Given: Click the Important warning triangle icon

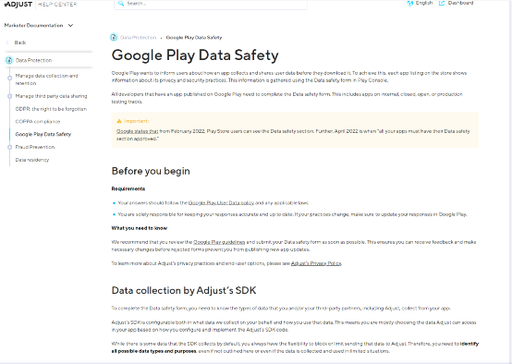Looking at the screenshot, I should (119, 121).
